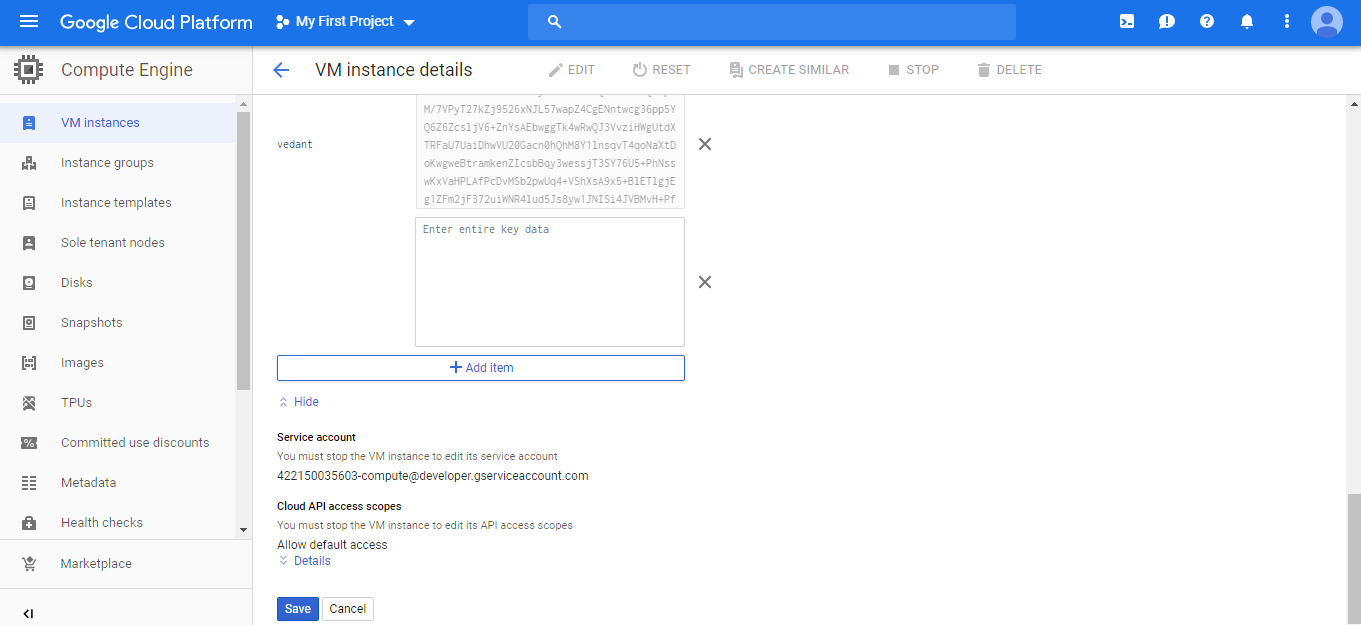Viewport: 1361px width, 625px height.
Task: Open Health checks in the sidebar
Action: [x=118, y=523]
